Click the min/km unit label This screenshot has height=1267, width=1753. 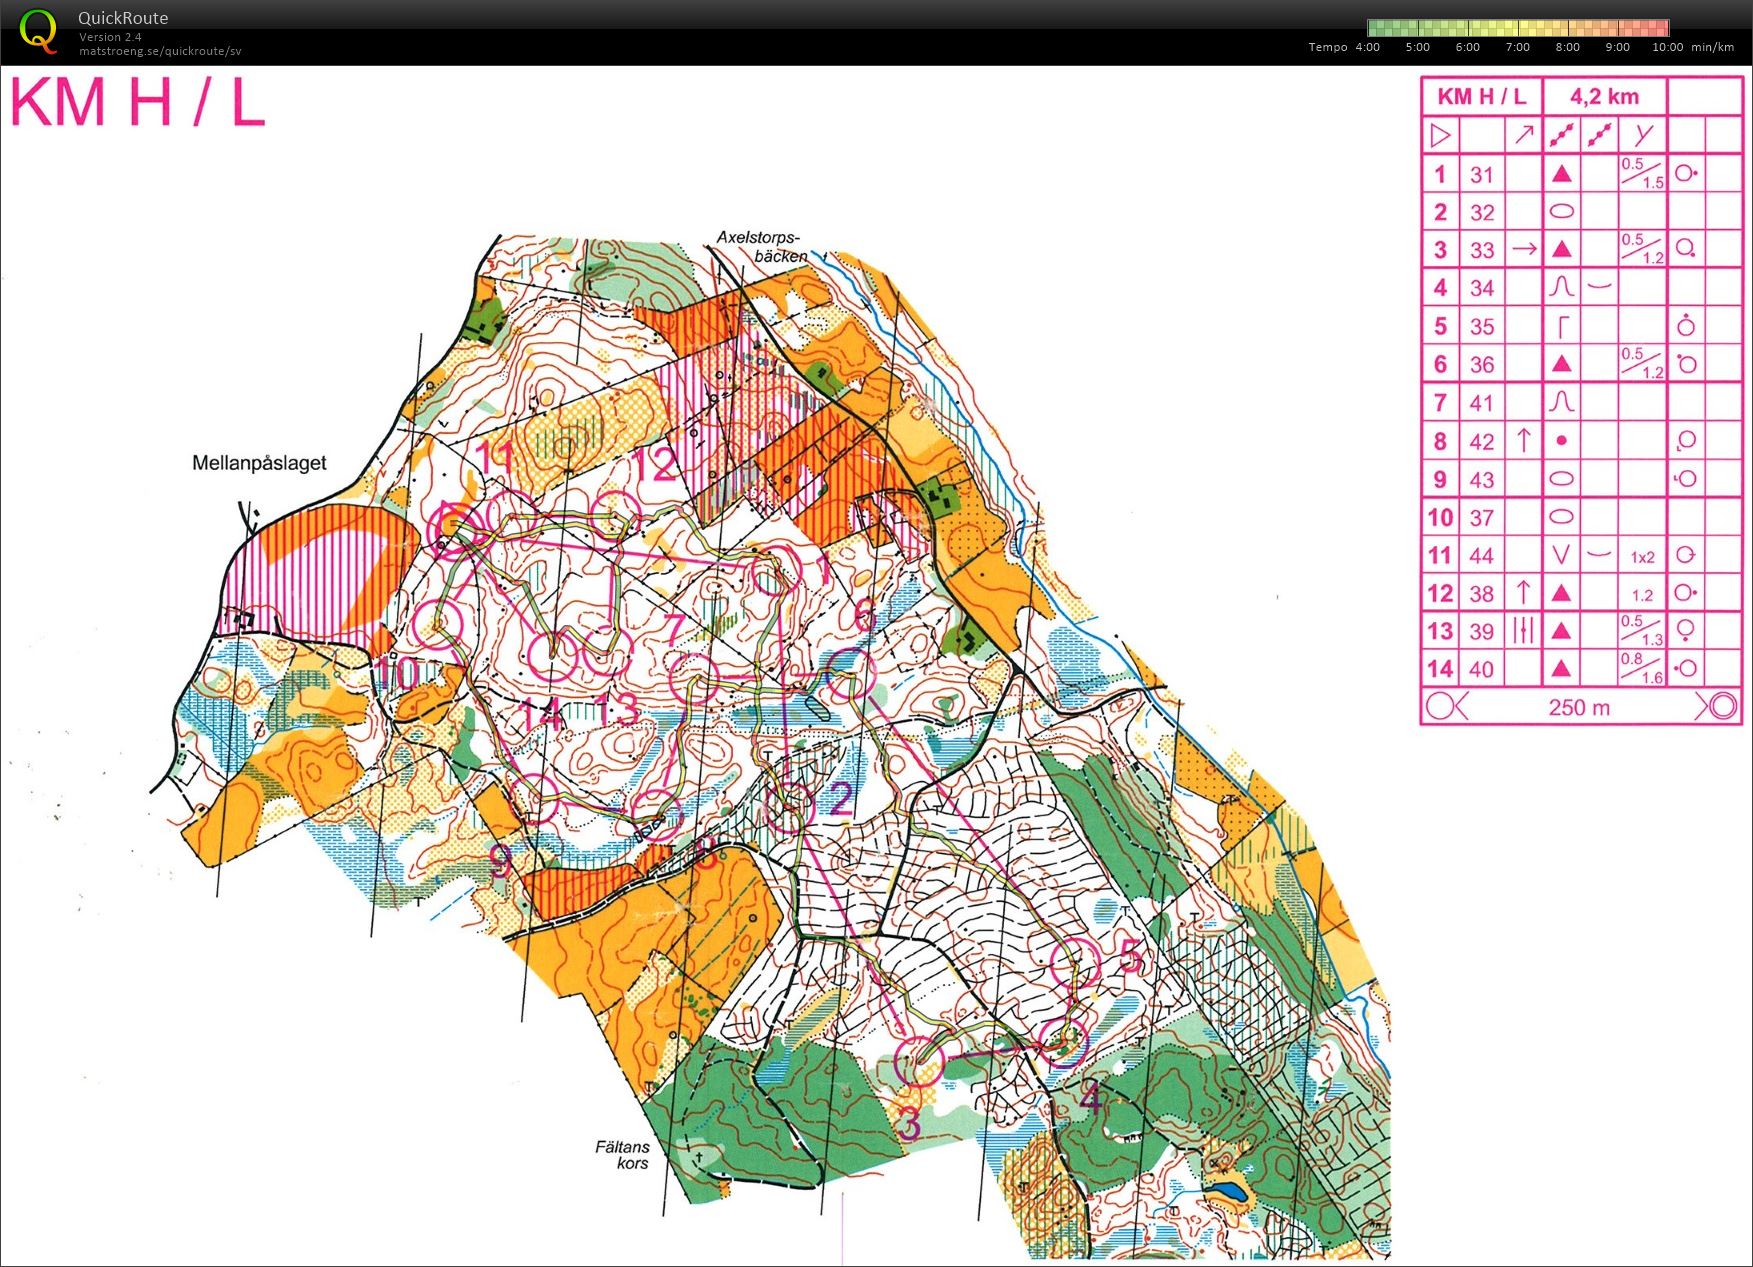coord(1713,47)
